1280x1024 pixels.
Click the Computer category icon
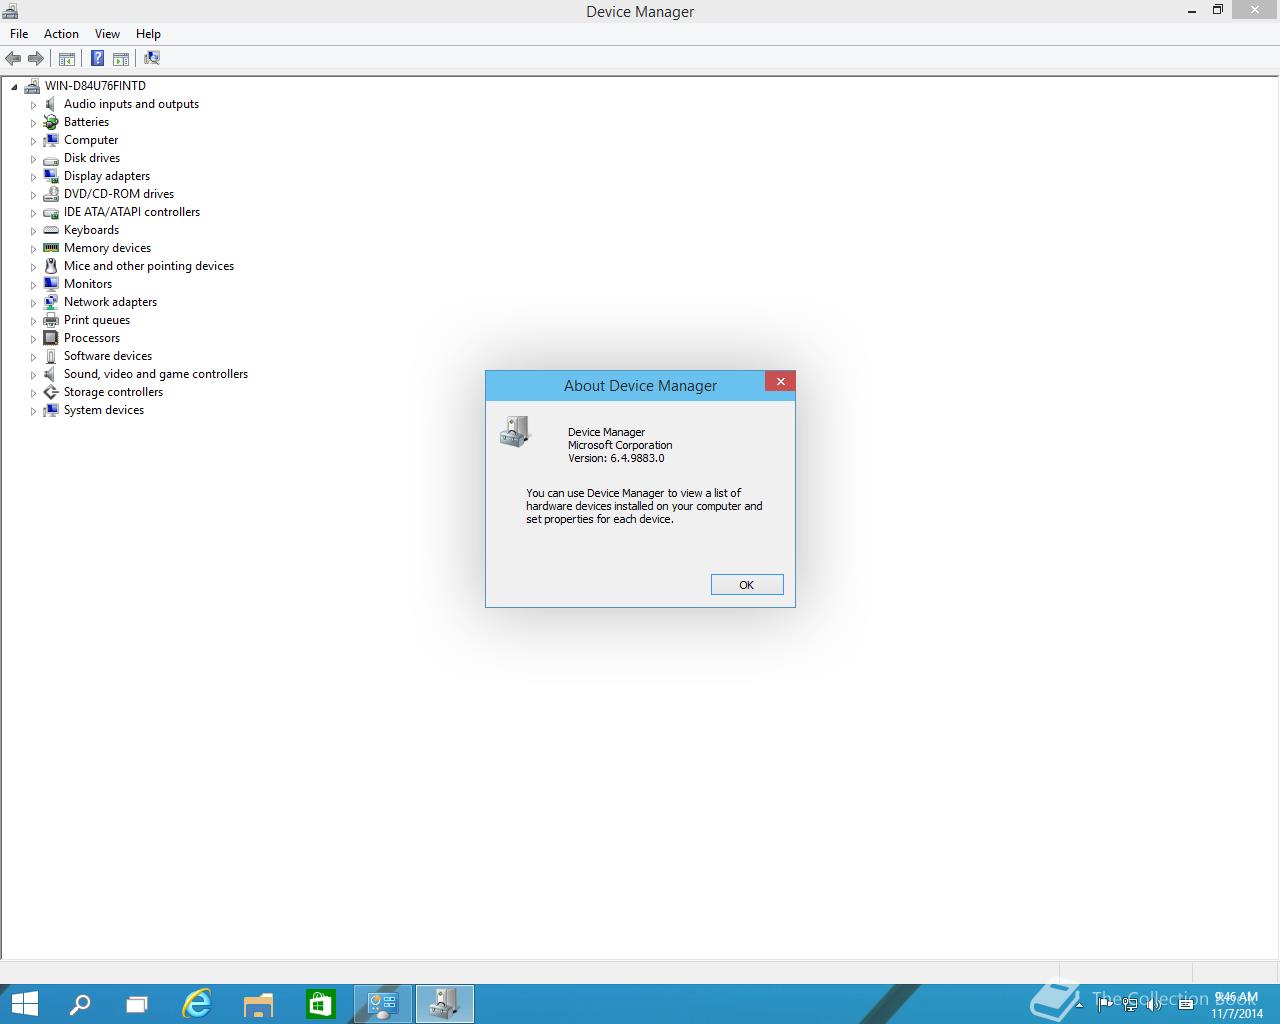click(x=51, y=140)
